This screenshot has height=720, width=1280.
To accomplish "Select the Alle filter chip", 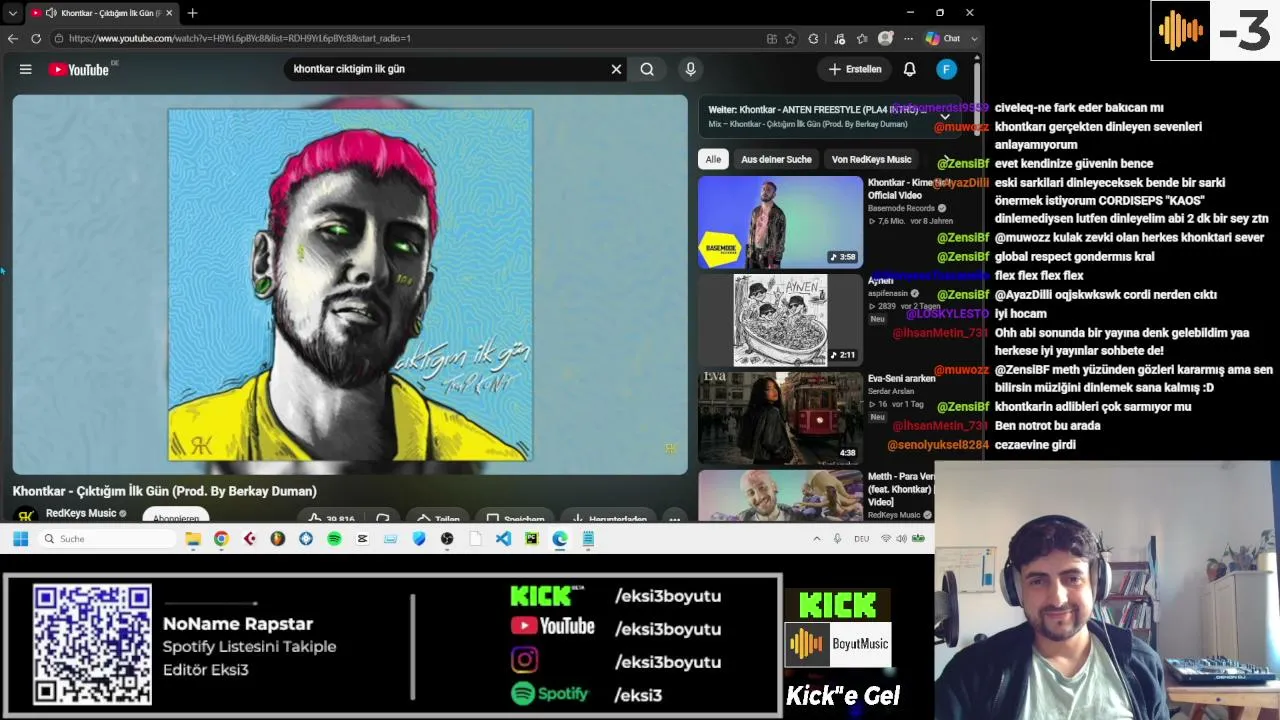I will click(713, 159).
